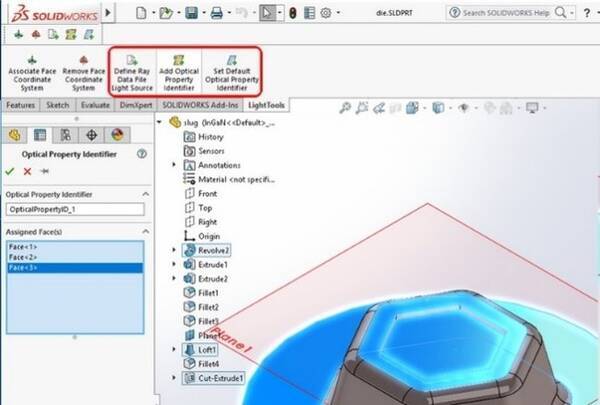Viewport: 600px width, 405px height.
Task: Accept with the green checkmark OK button
Action: 11,171
